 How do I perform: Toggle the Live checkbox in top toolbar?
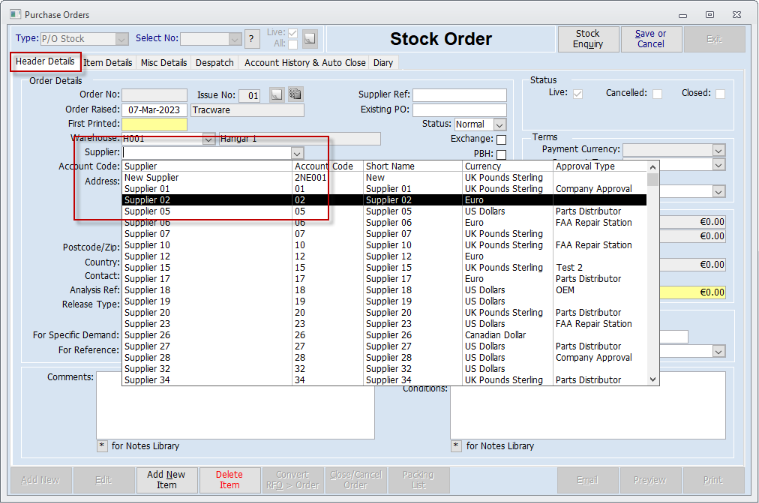[x=292, y=33]
